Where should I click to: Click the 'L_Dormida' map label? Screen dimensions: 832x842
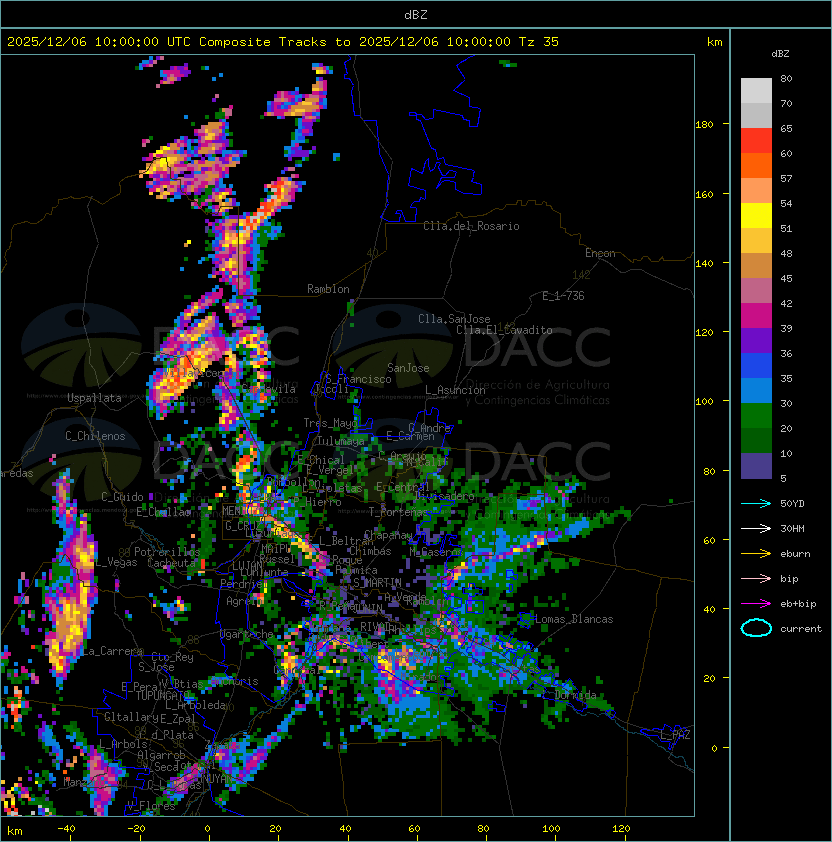(x=569, y=695)
